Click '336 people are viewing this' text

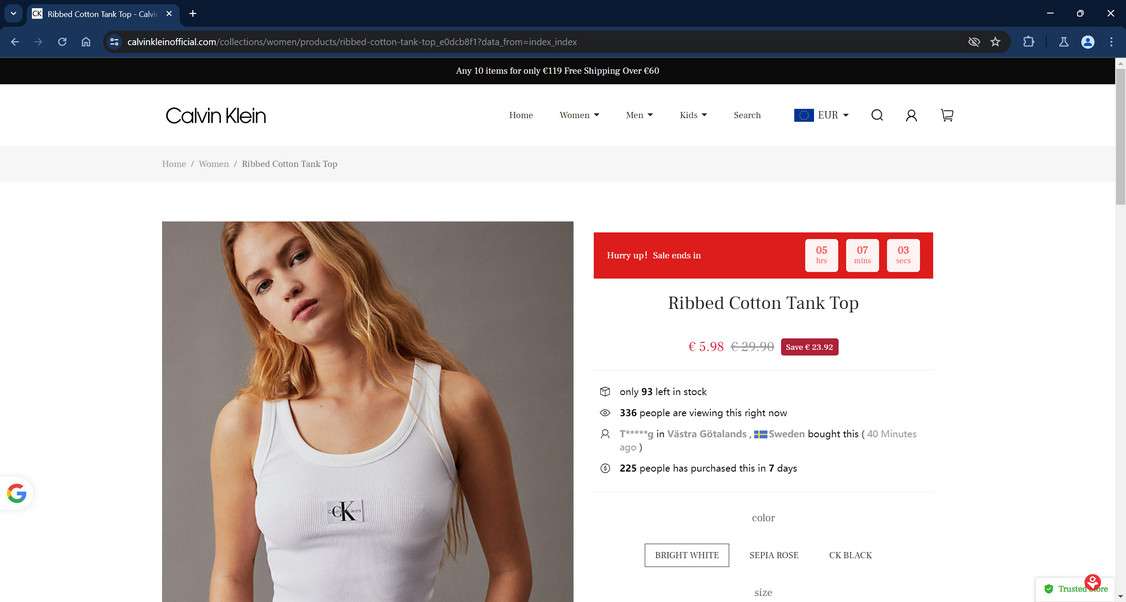703,413
